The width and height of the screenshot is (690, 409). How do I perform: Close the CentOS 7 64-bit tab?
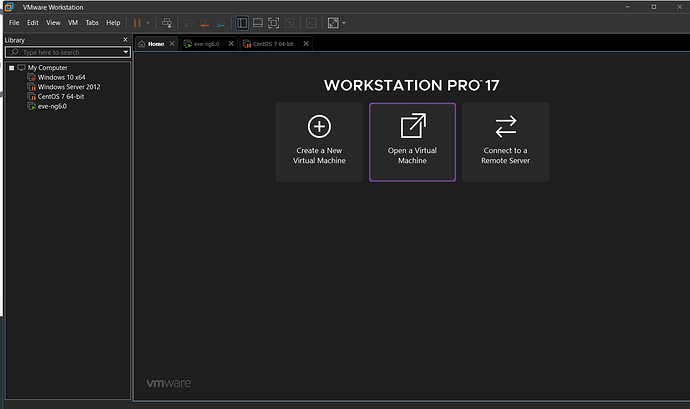click(x=306, y=44)
